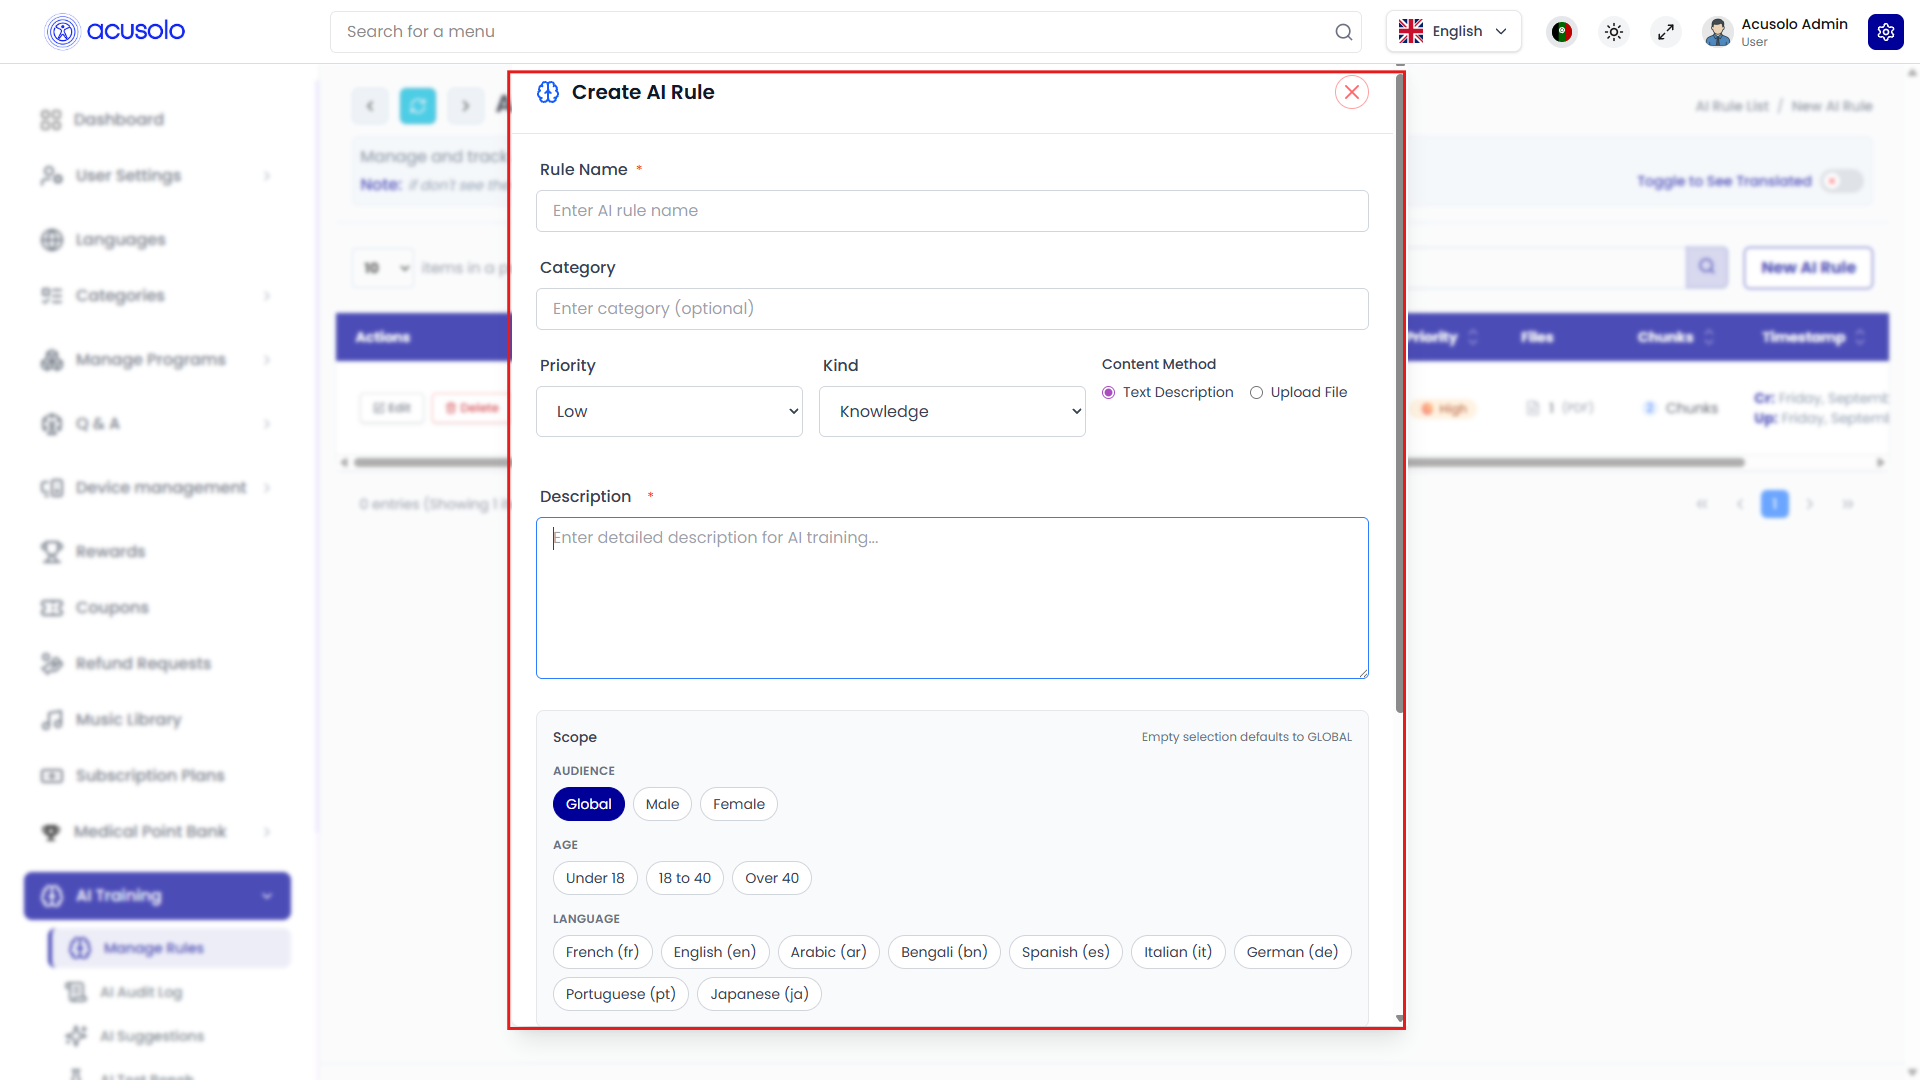Open Coupons menu item
Screen dimensions: 1920x1080
112,607
